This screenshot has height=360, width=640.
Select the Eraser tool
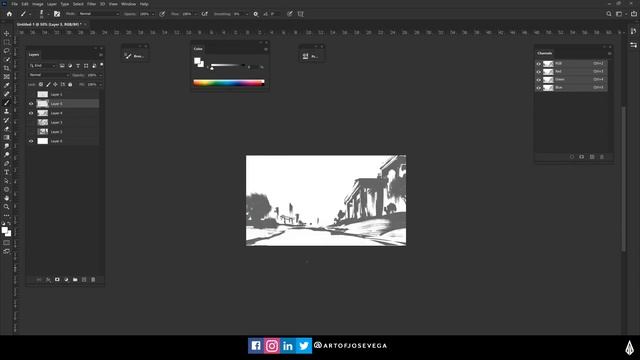click(7, 129)
